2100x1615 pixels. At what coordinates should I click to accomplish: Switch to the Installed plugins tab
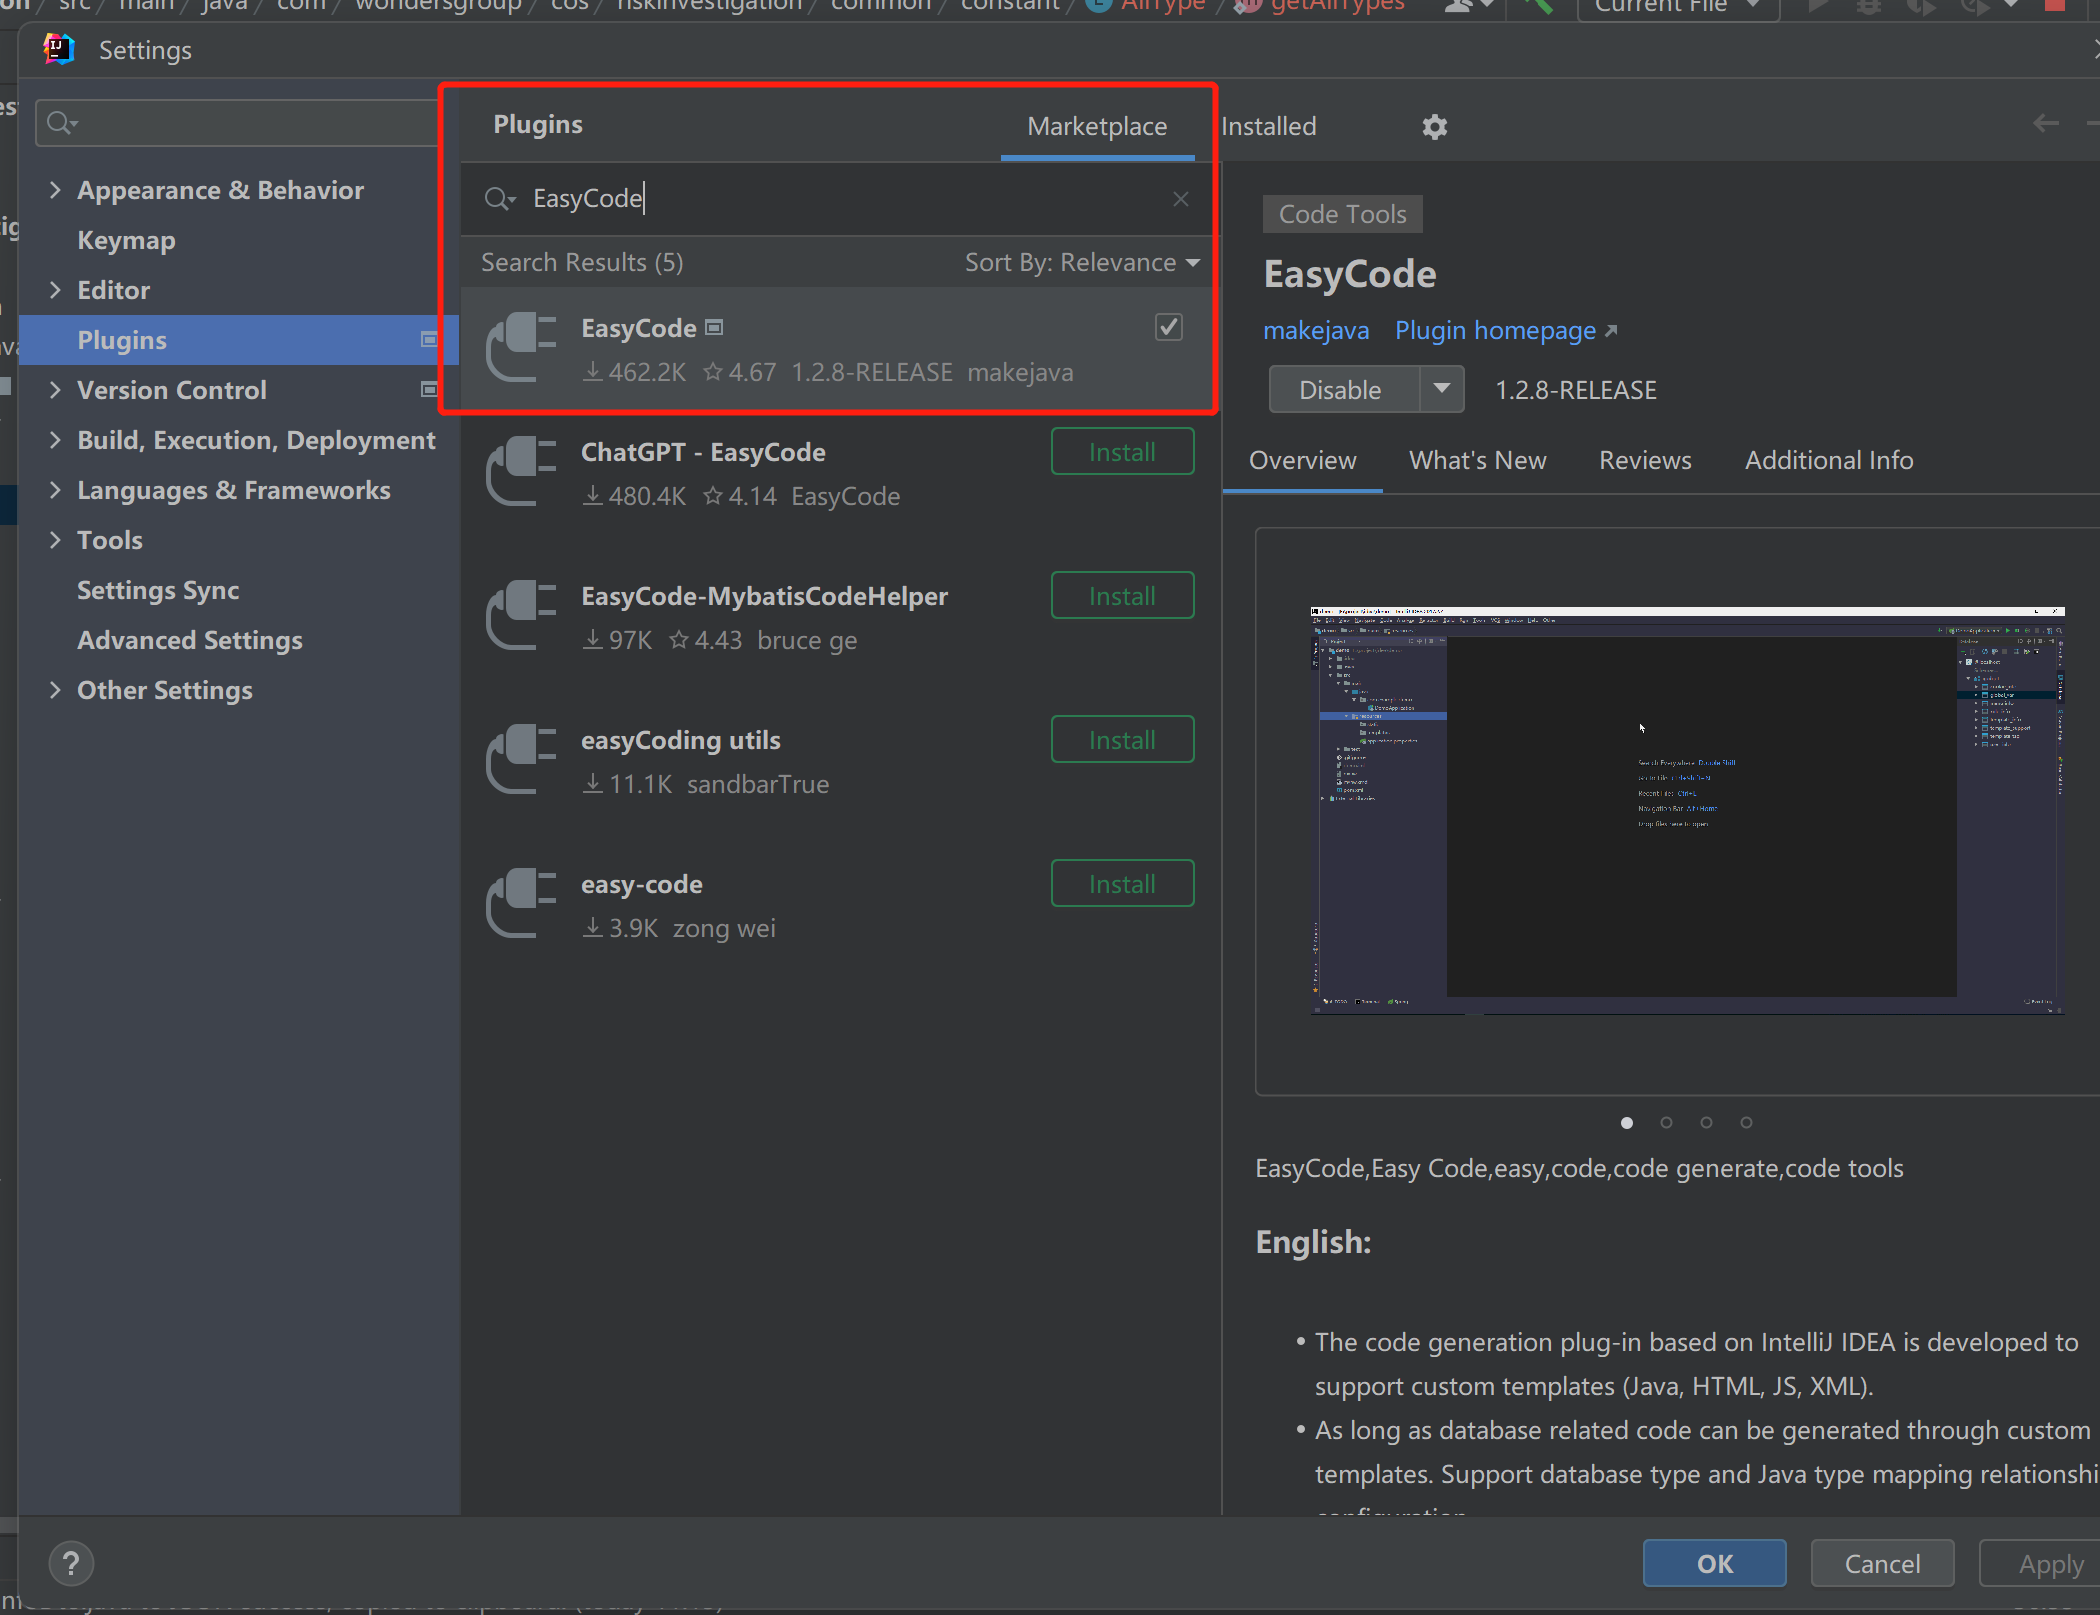point(1268,127)
